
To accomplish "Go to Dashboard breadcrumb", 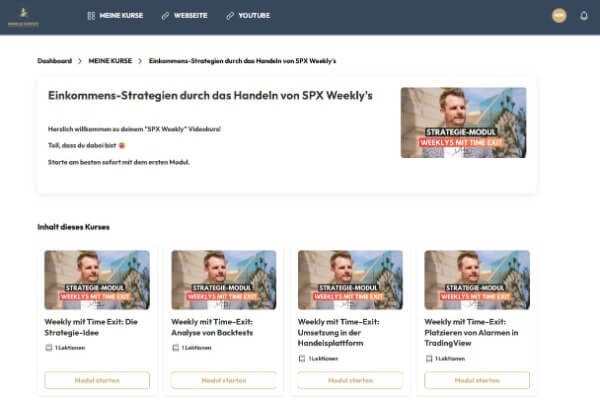I will point(55,61).
